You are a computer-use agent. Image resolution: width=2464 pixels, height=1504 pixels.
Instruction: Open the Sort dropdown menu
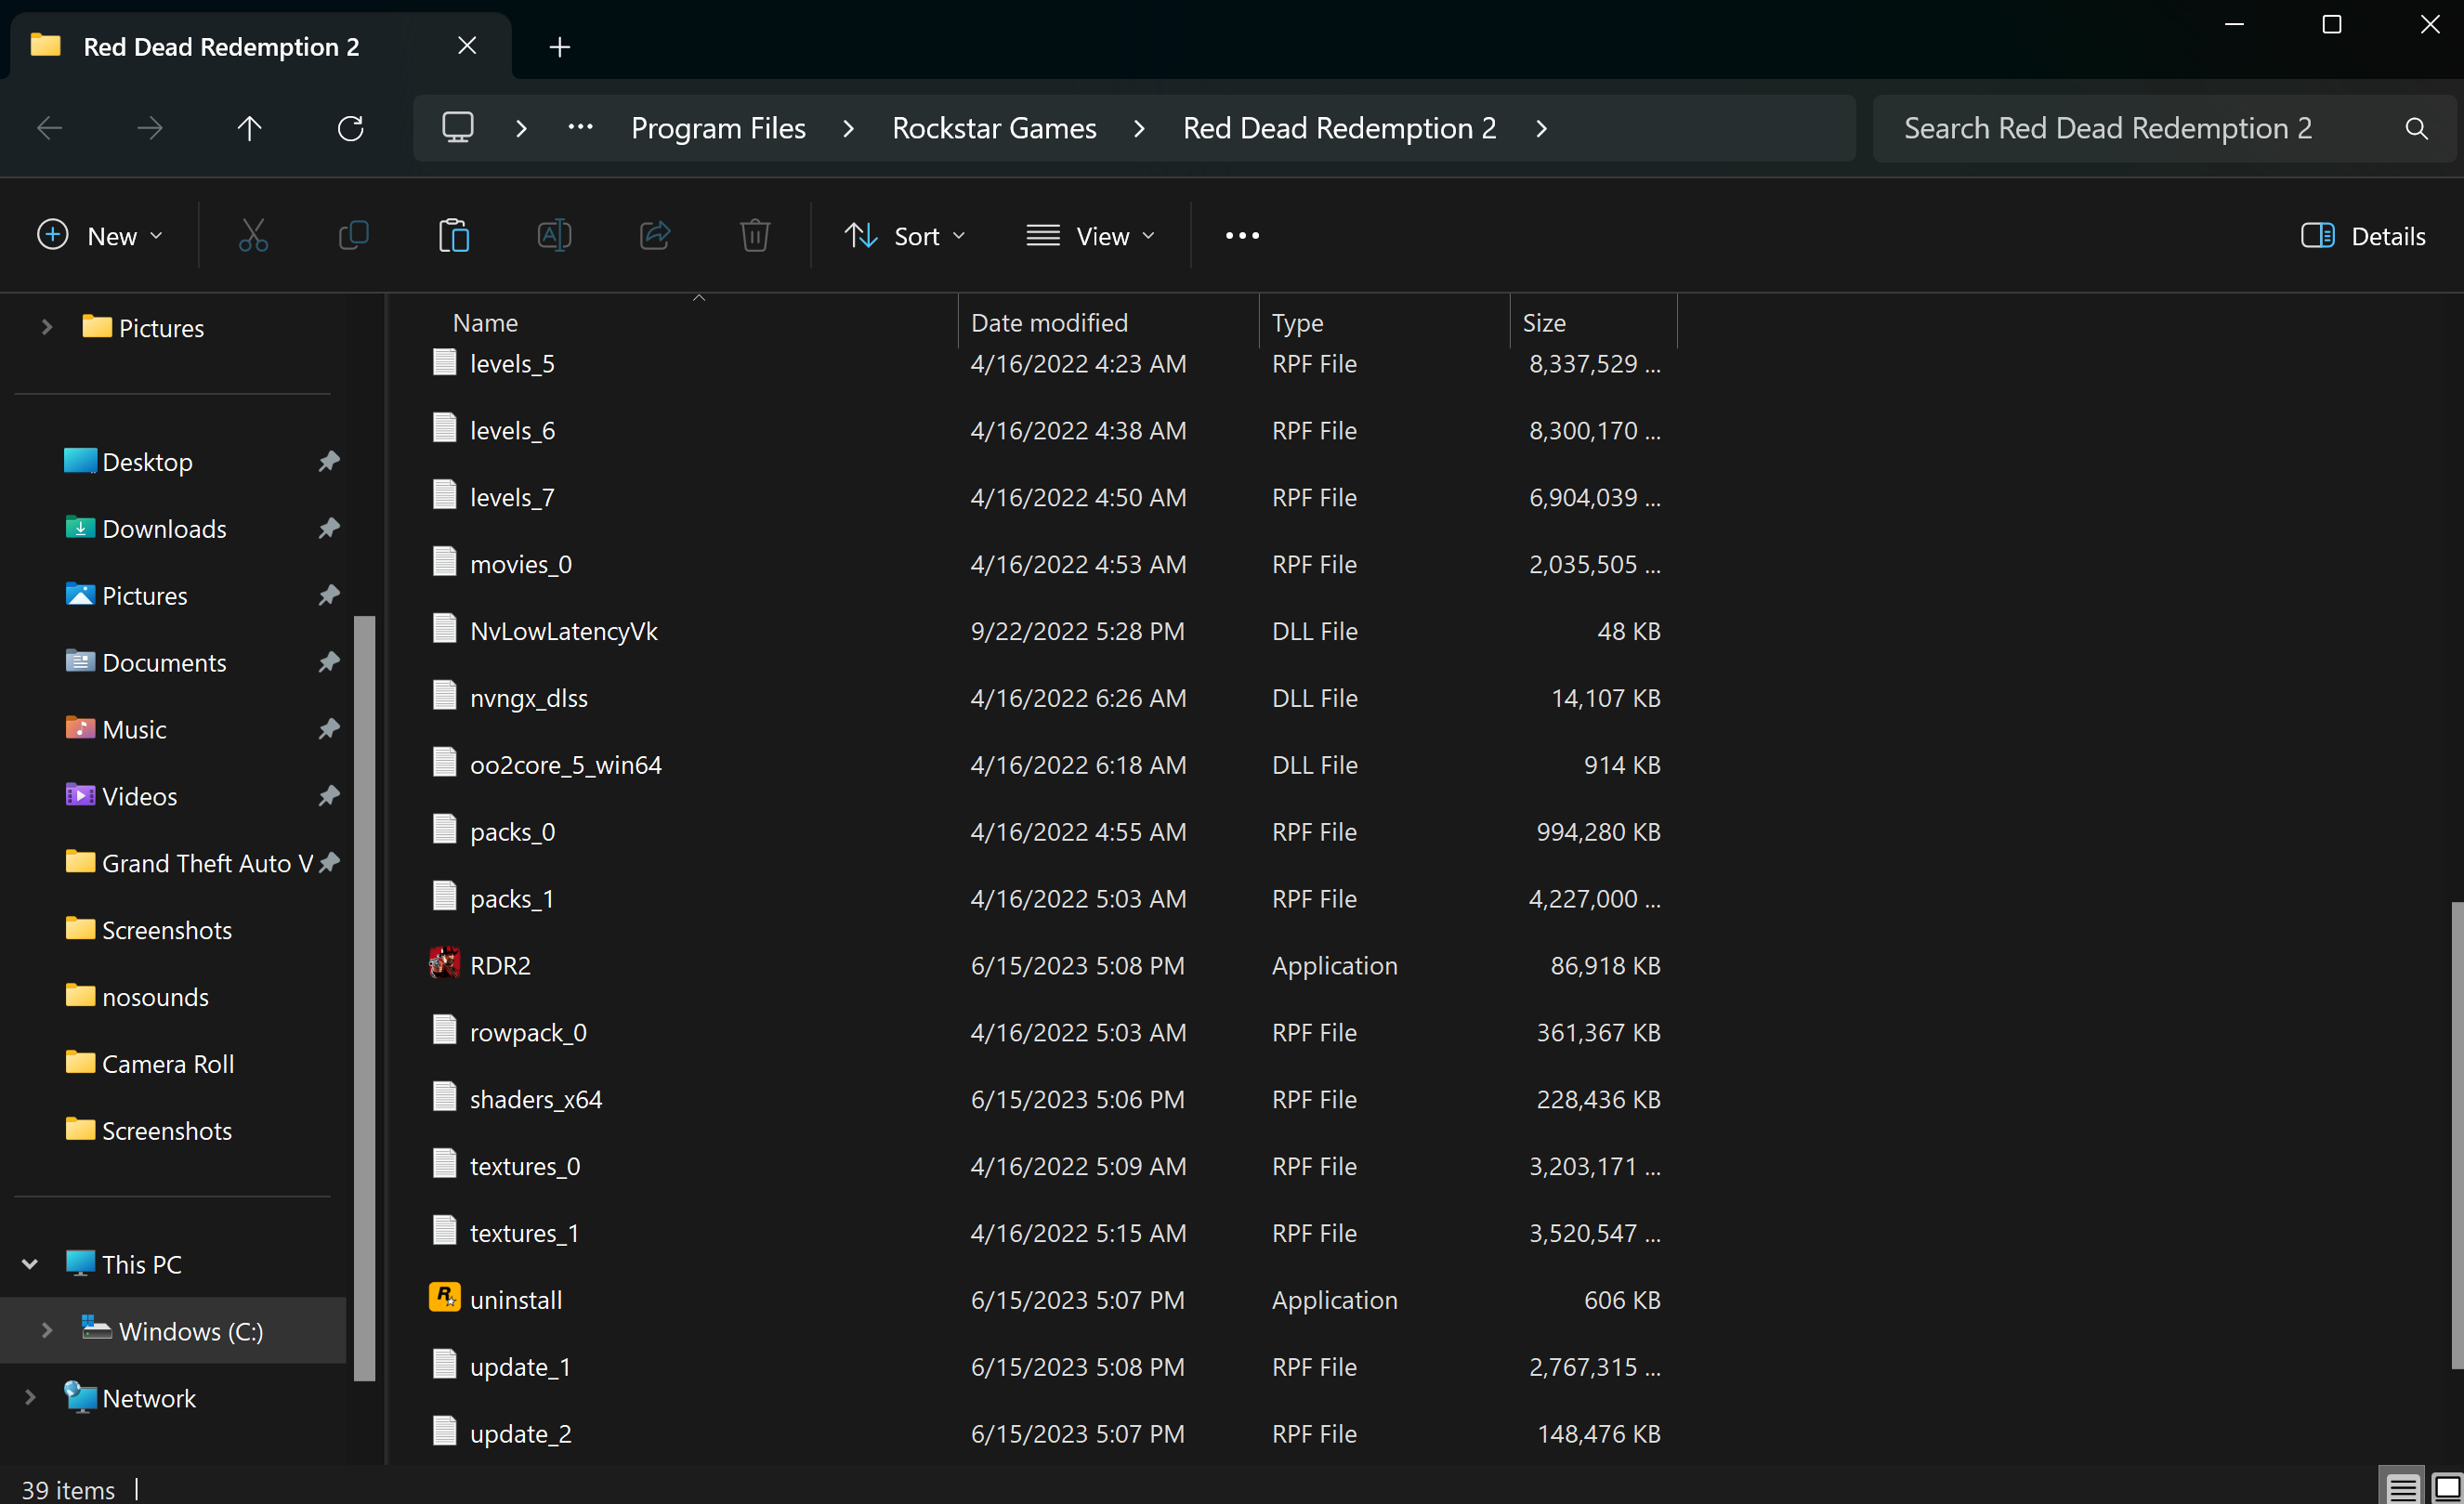coord(904,236)
